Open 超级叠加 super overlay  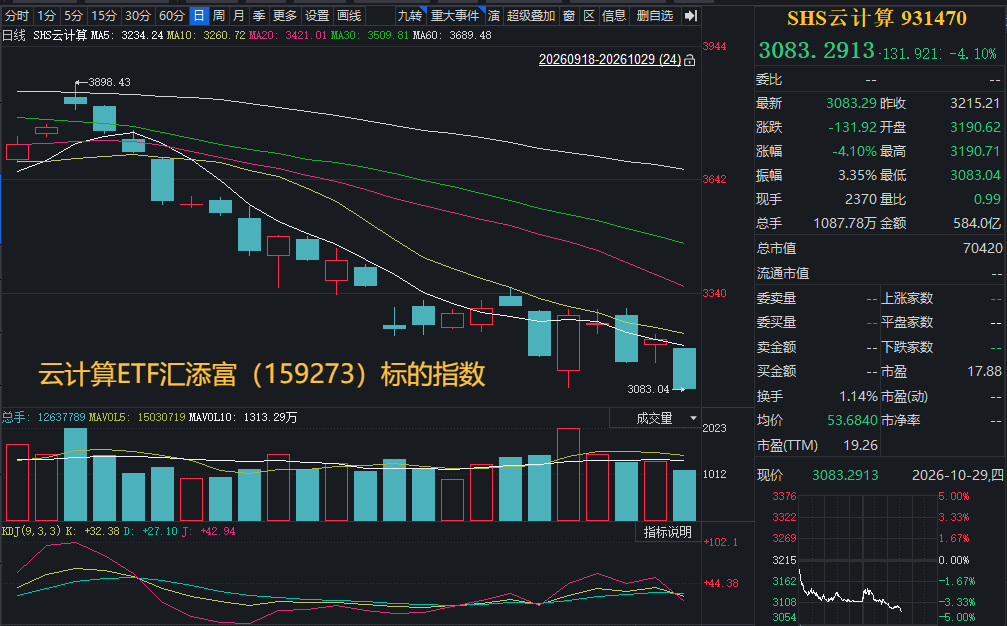(x=530, y=15)
